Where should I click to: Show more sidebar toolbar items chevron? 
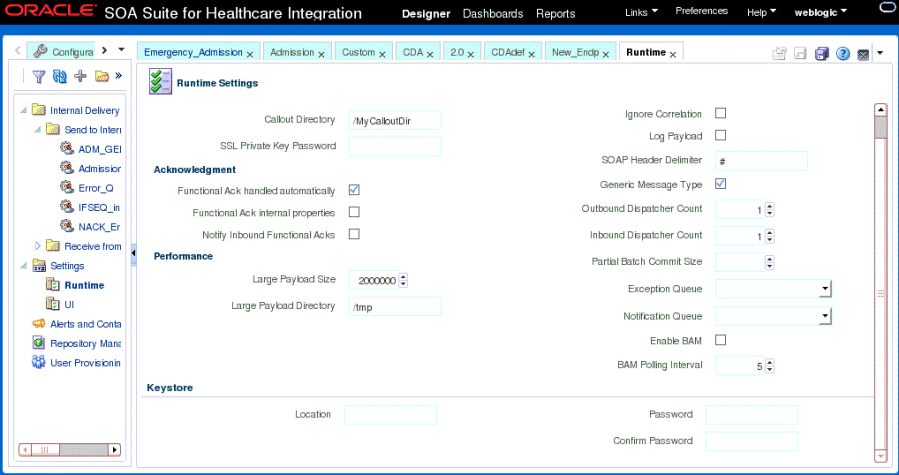click(118, 75)
